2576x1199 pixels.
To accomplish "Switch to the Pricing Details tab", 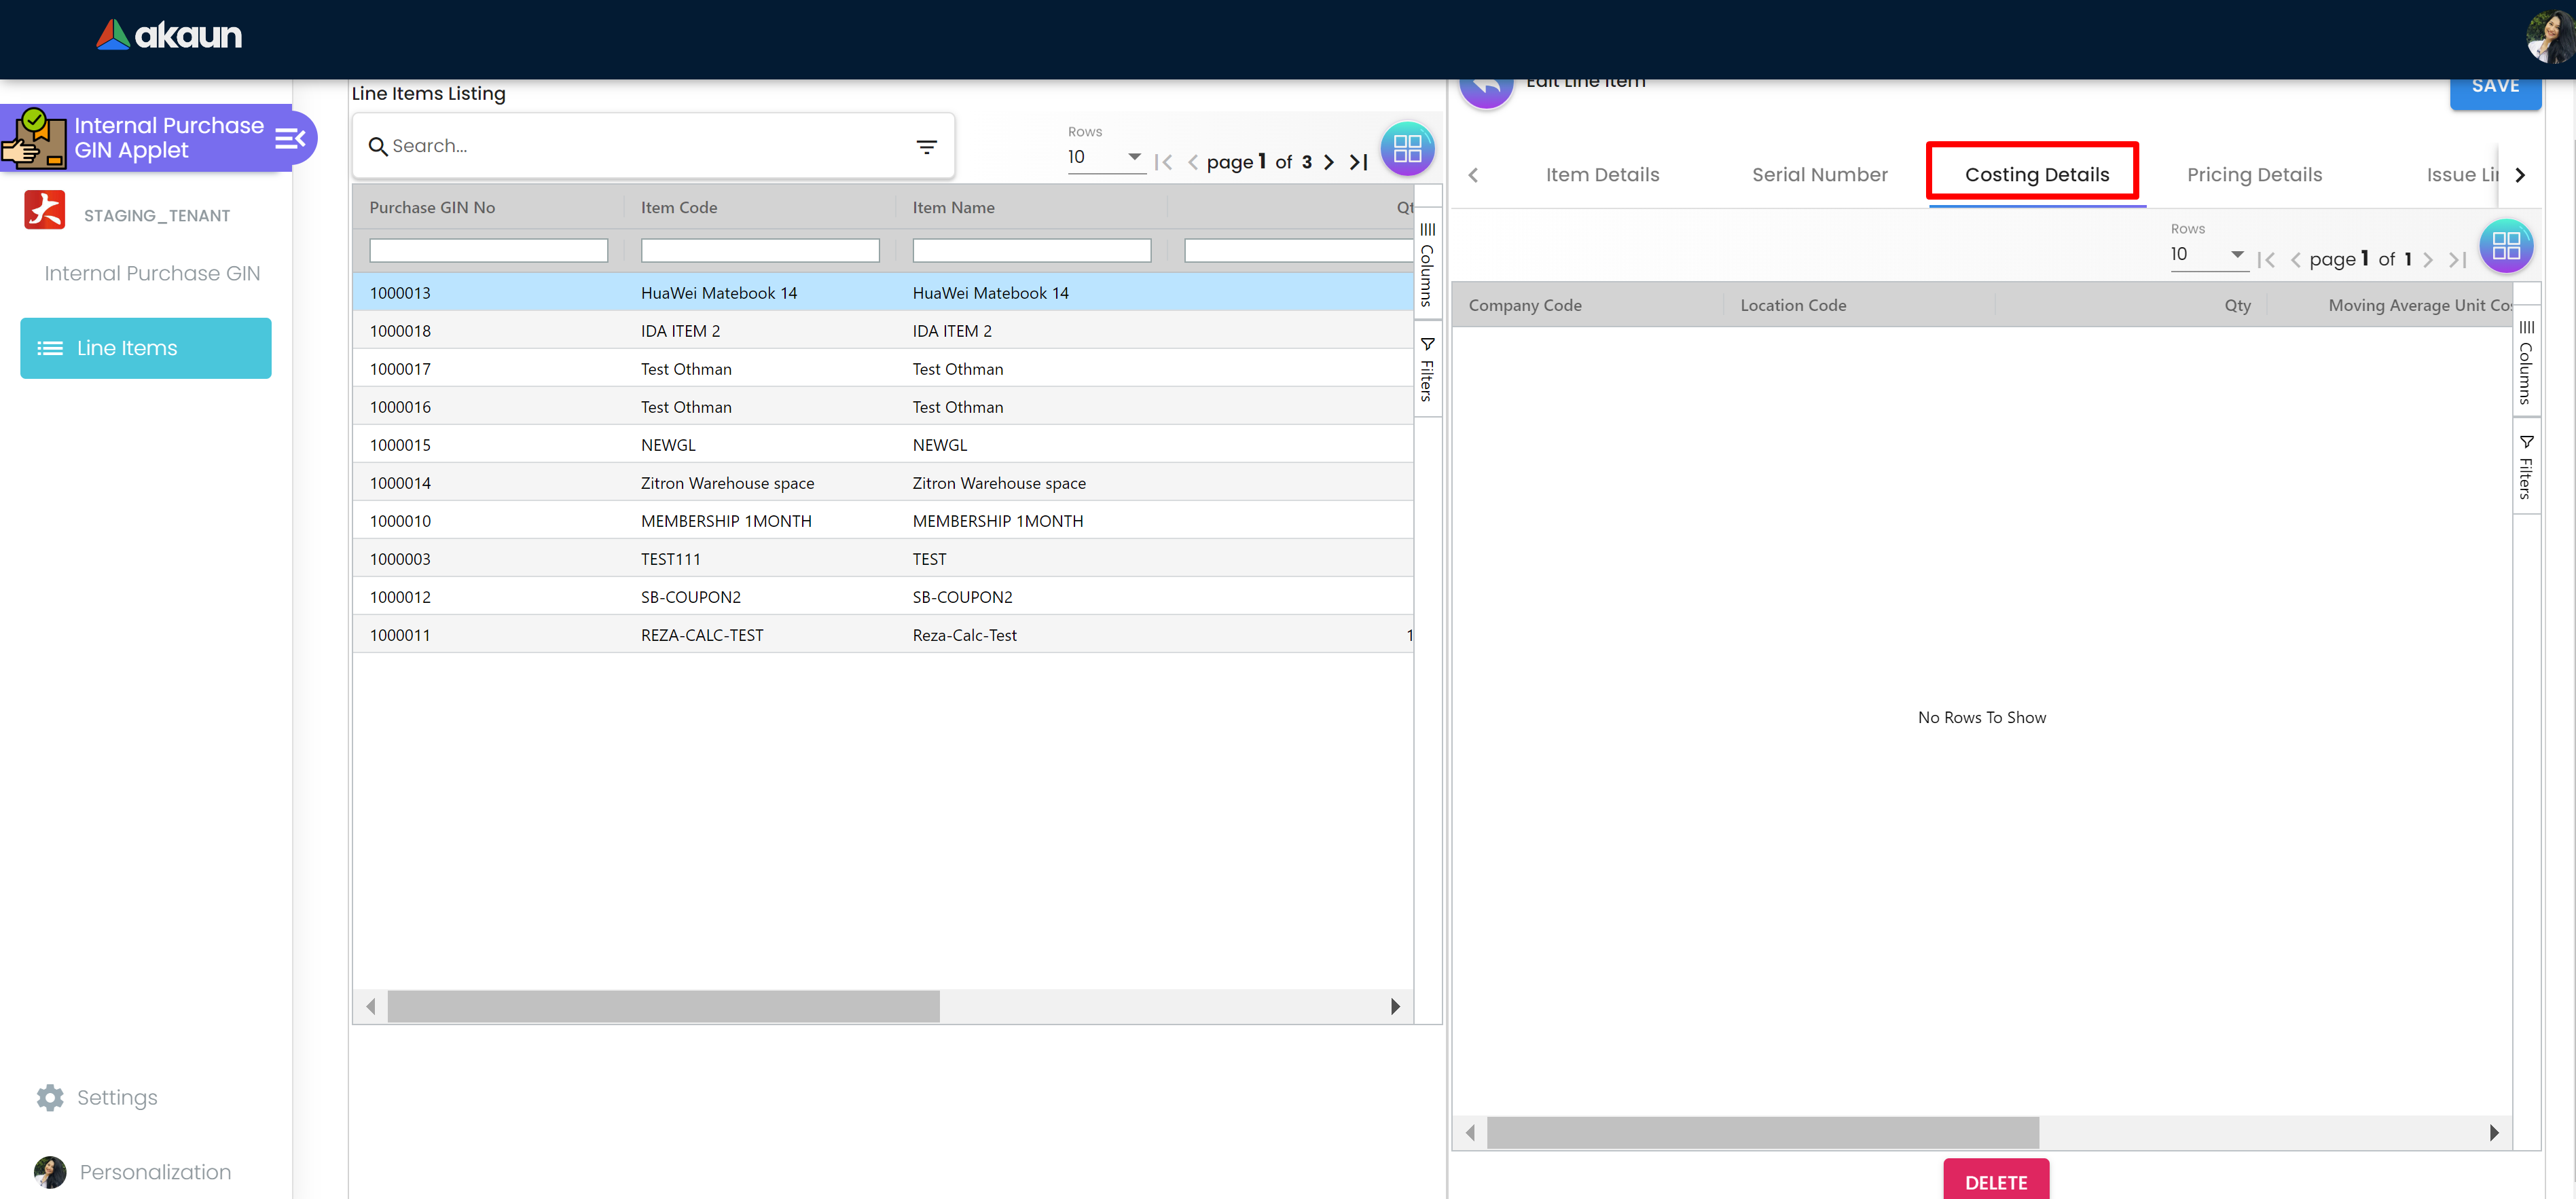I will tap(2254, 175).
